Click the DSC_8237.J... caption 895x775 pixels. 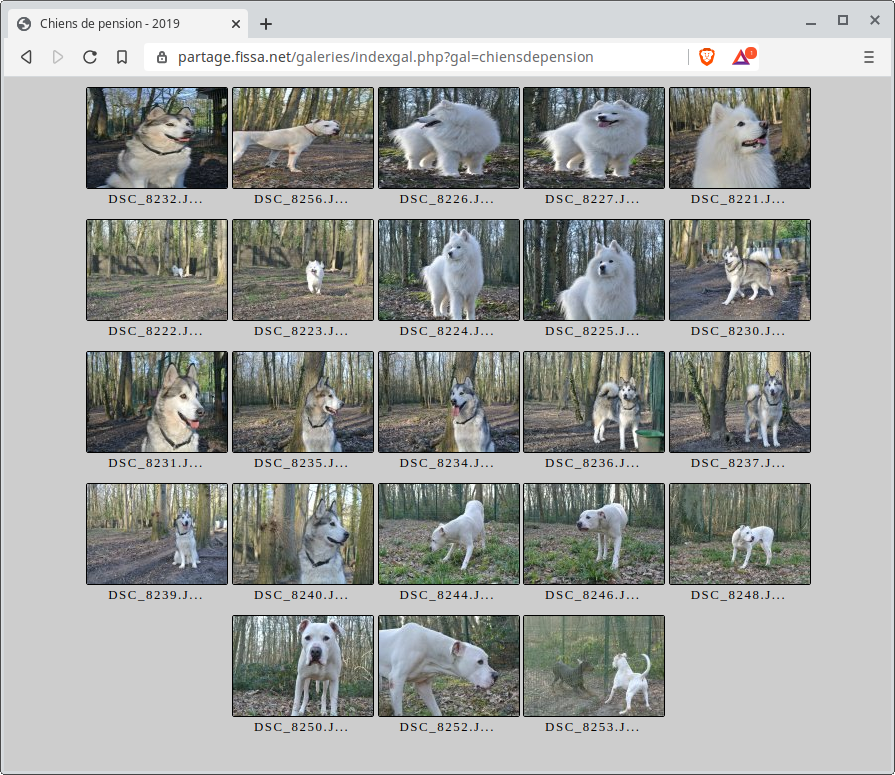738,463
